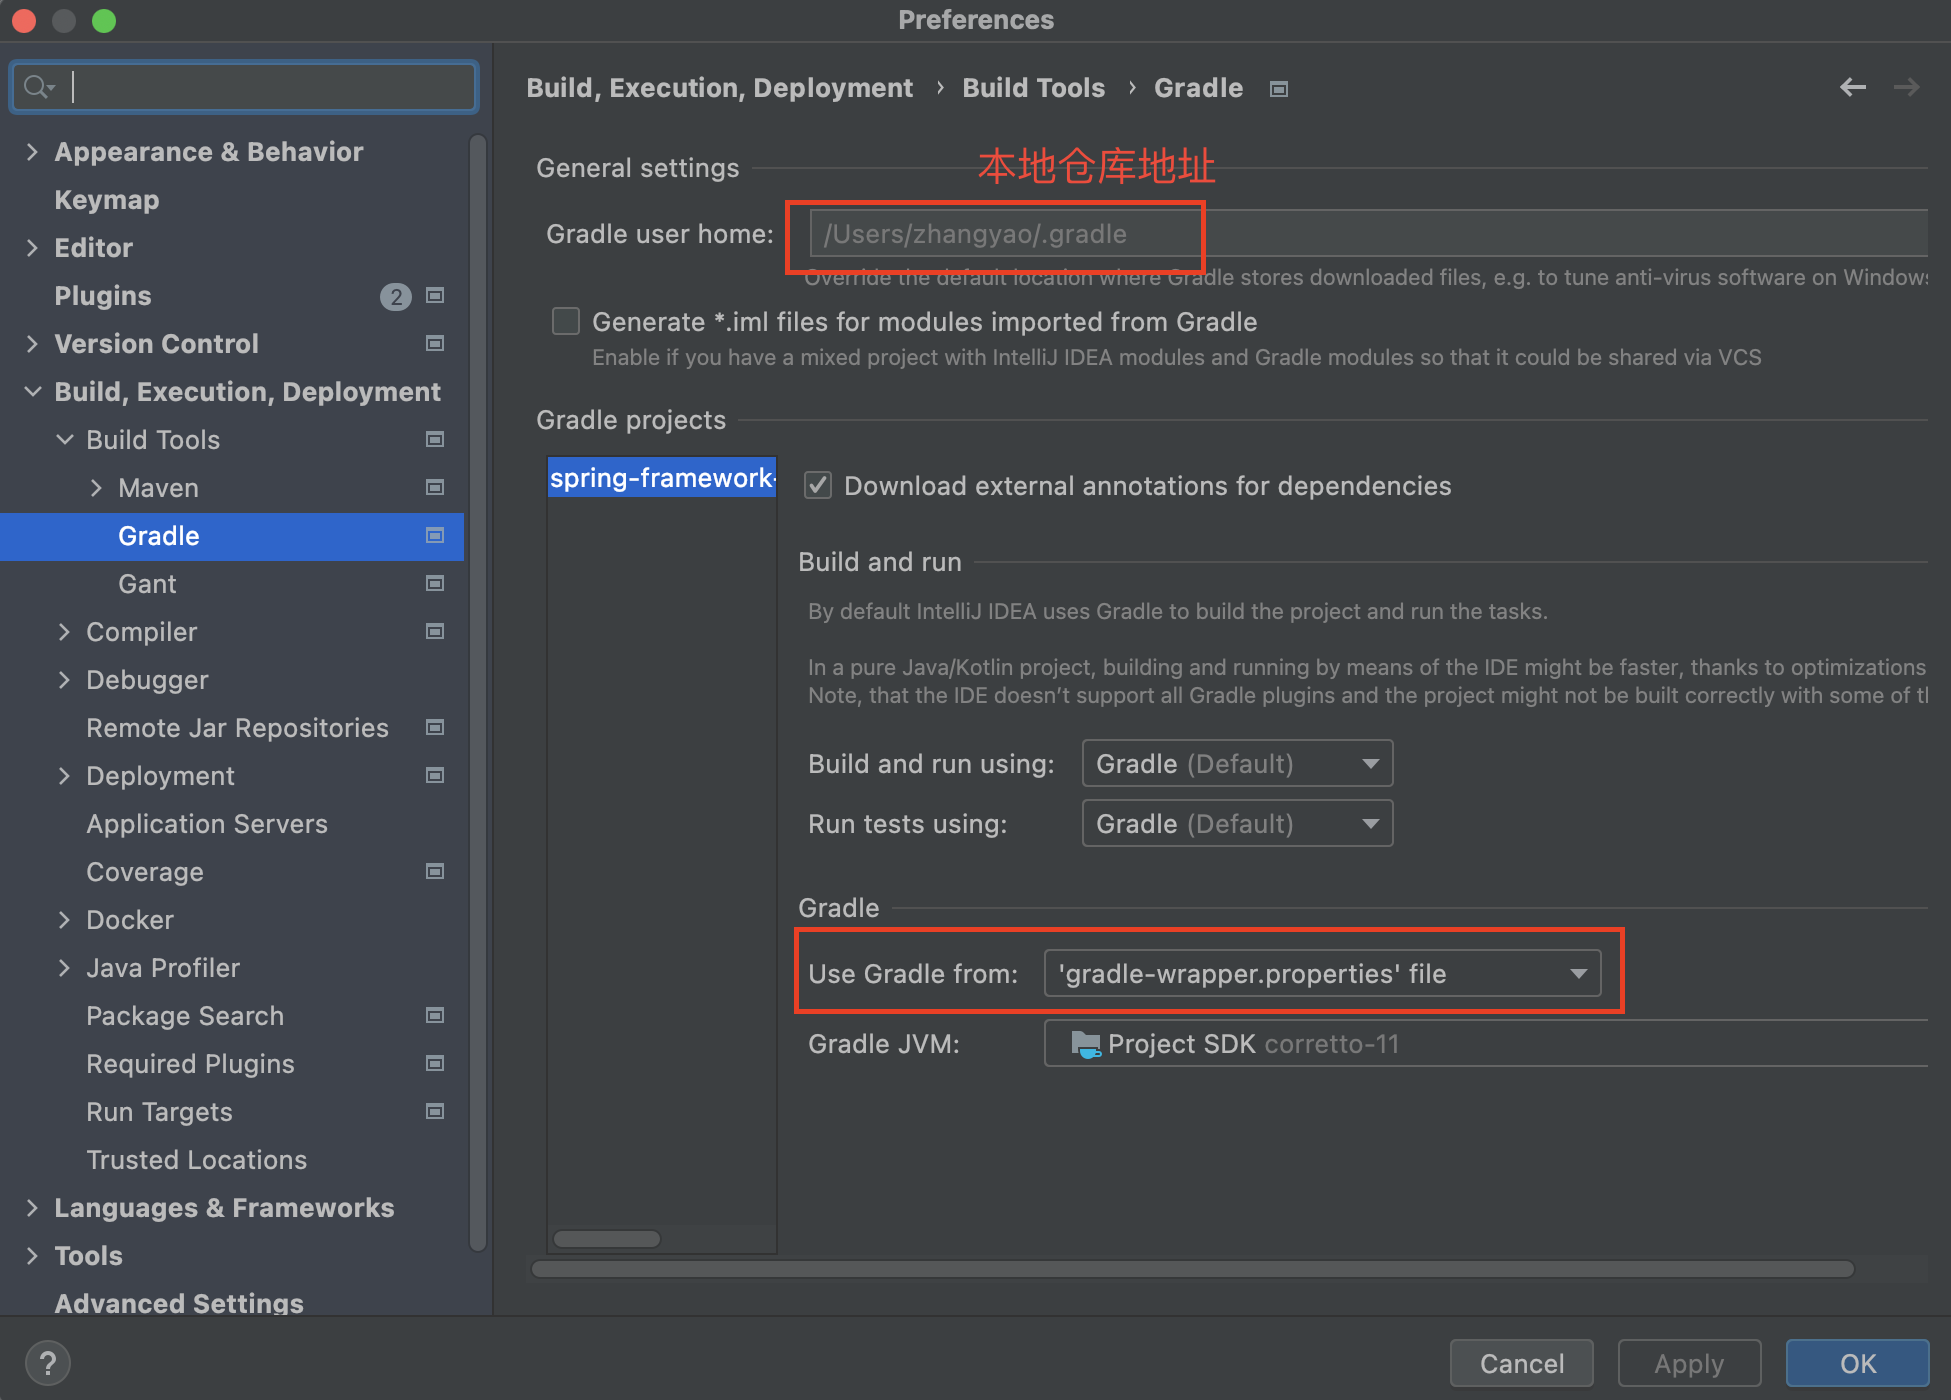Click the Plugins update count badge
Viewport: 1951px width, 1400px height.
pyautogui.click(x=396, y=296)
